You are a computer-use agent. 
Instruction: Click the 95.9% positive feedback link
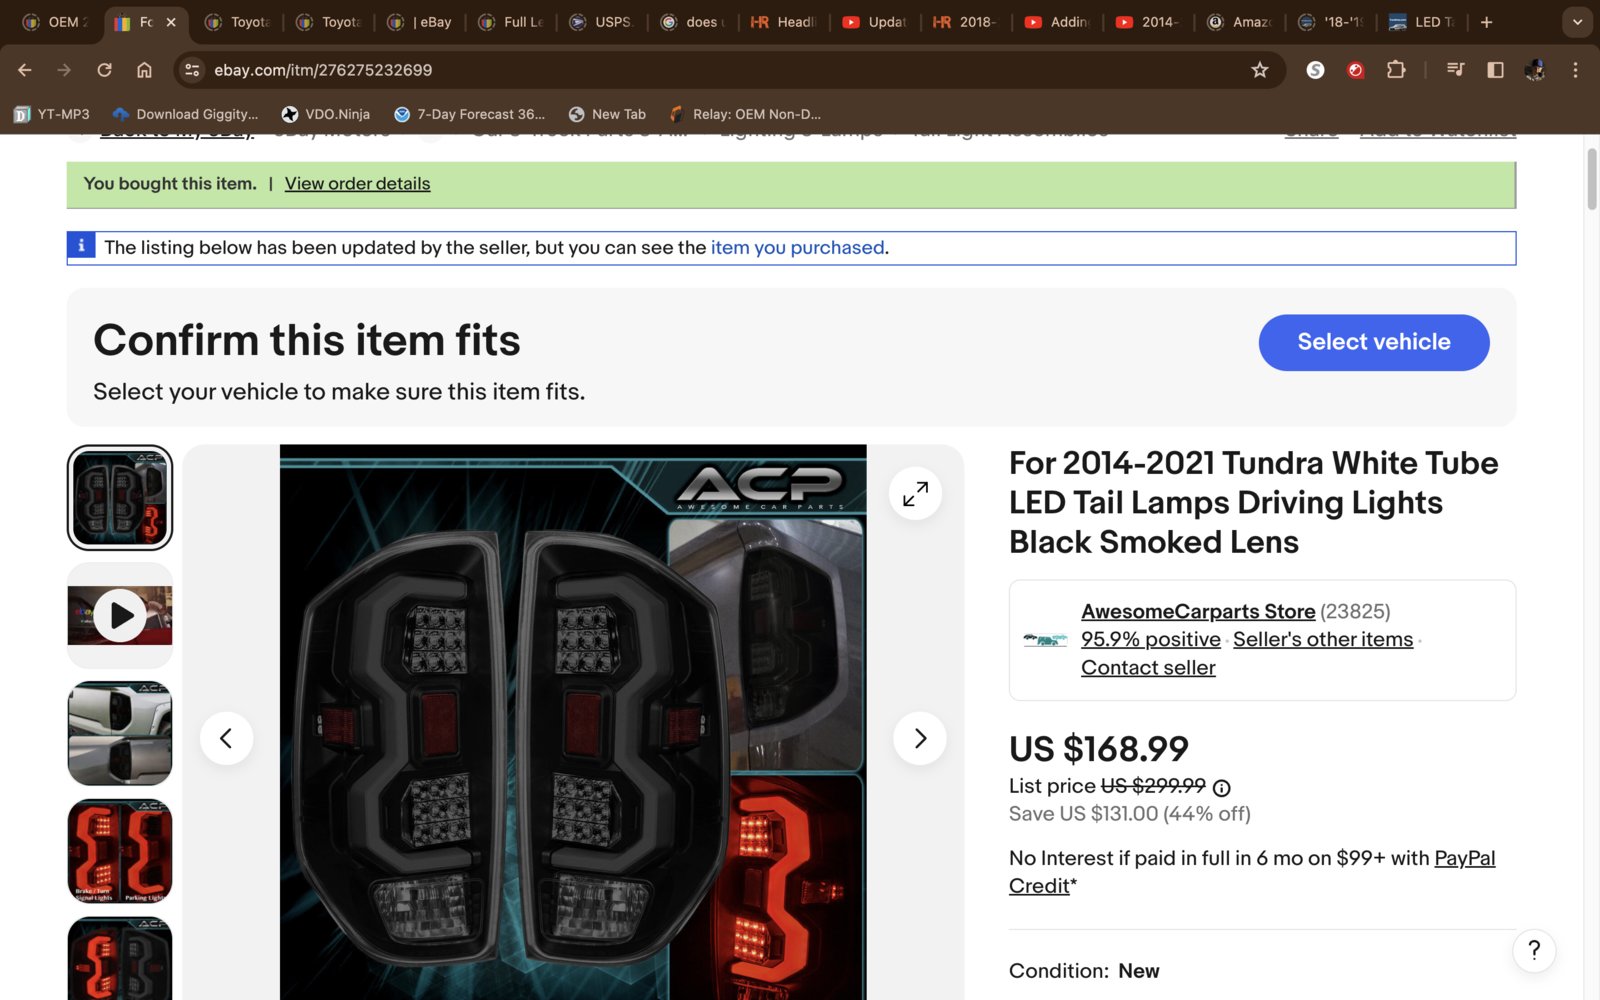pyautogui.click(x=1151, y=639)
